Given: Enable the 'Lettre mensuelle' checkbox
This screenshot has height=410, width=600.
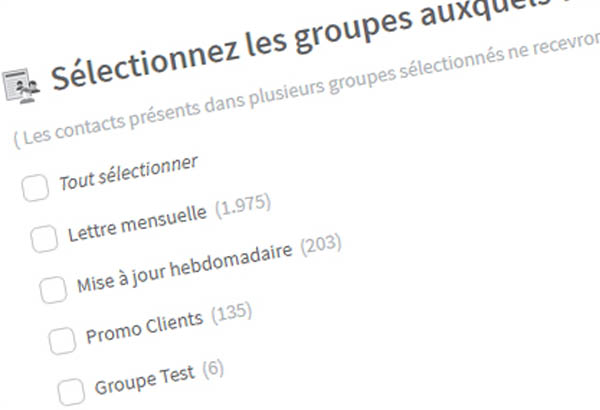Looking at the screenshot, I should point(44,239).
